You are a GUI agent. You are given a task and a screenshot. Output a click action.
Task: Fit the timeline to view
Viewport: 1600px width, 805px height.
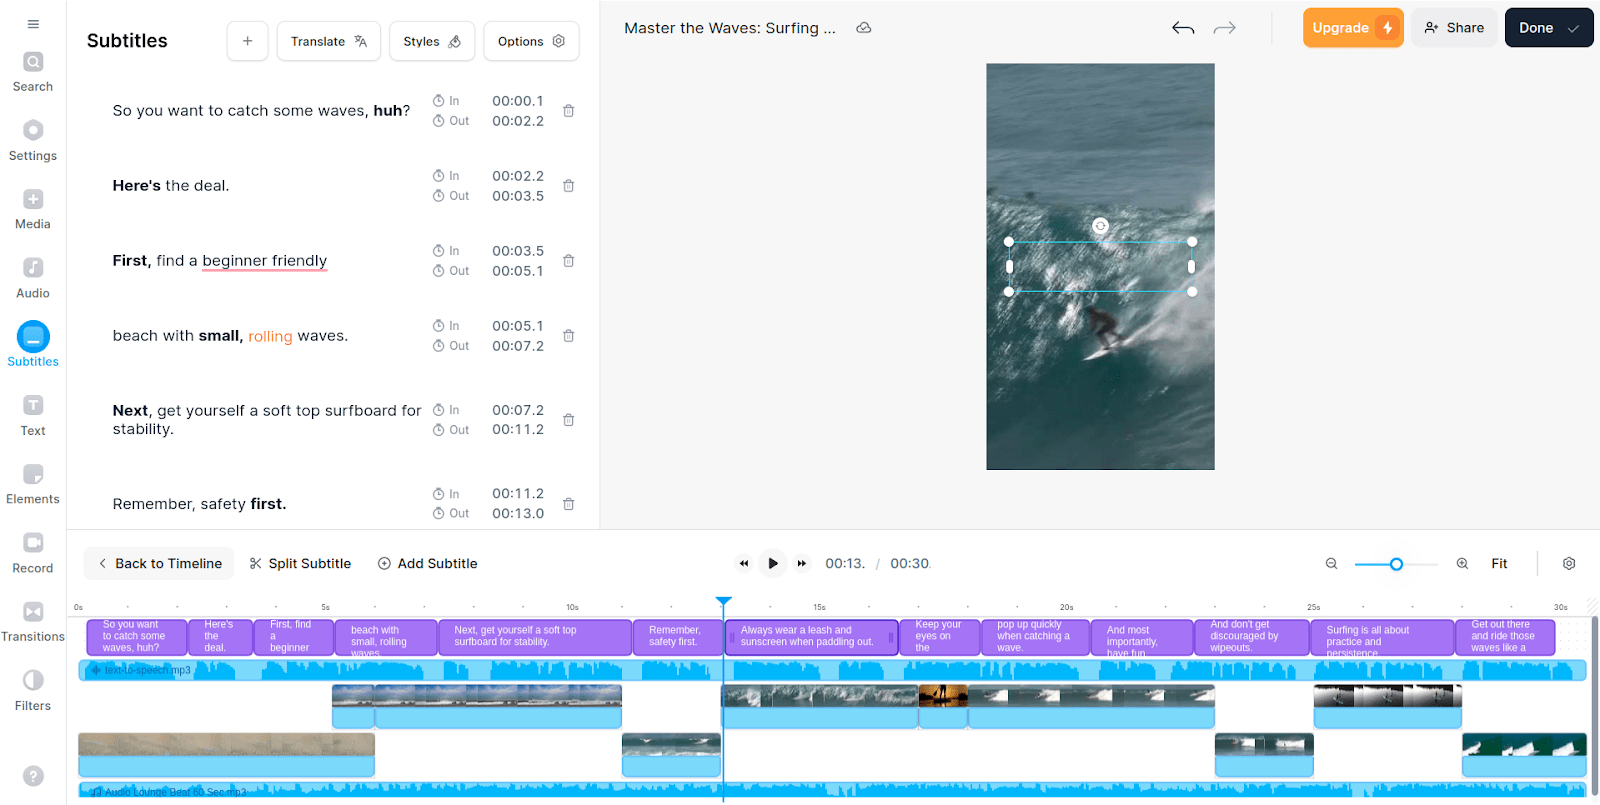click(x=1499, y=564)
